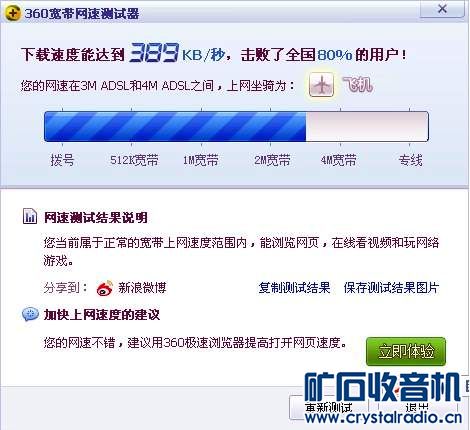Click the Sina Weibo eye logo icon
470x430 pixels.
pos(105,288)
